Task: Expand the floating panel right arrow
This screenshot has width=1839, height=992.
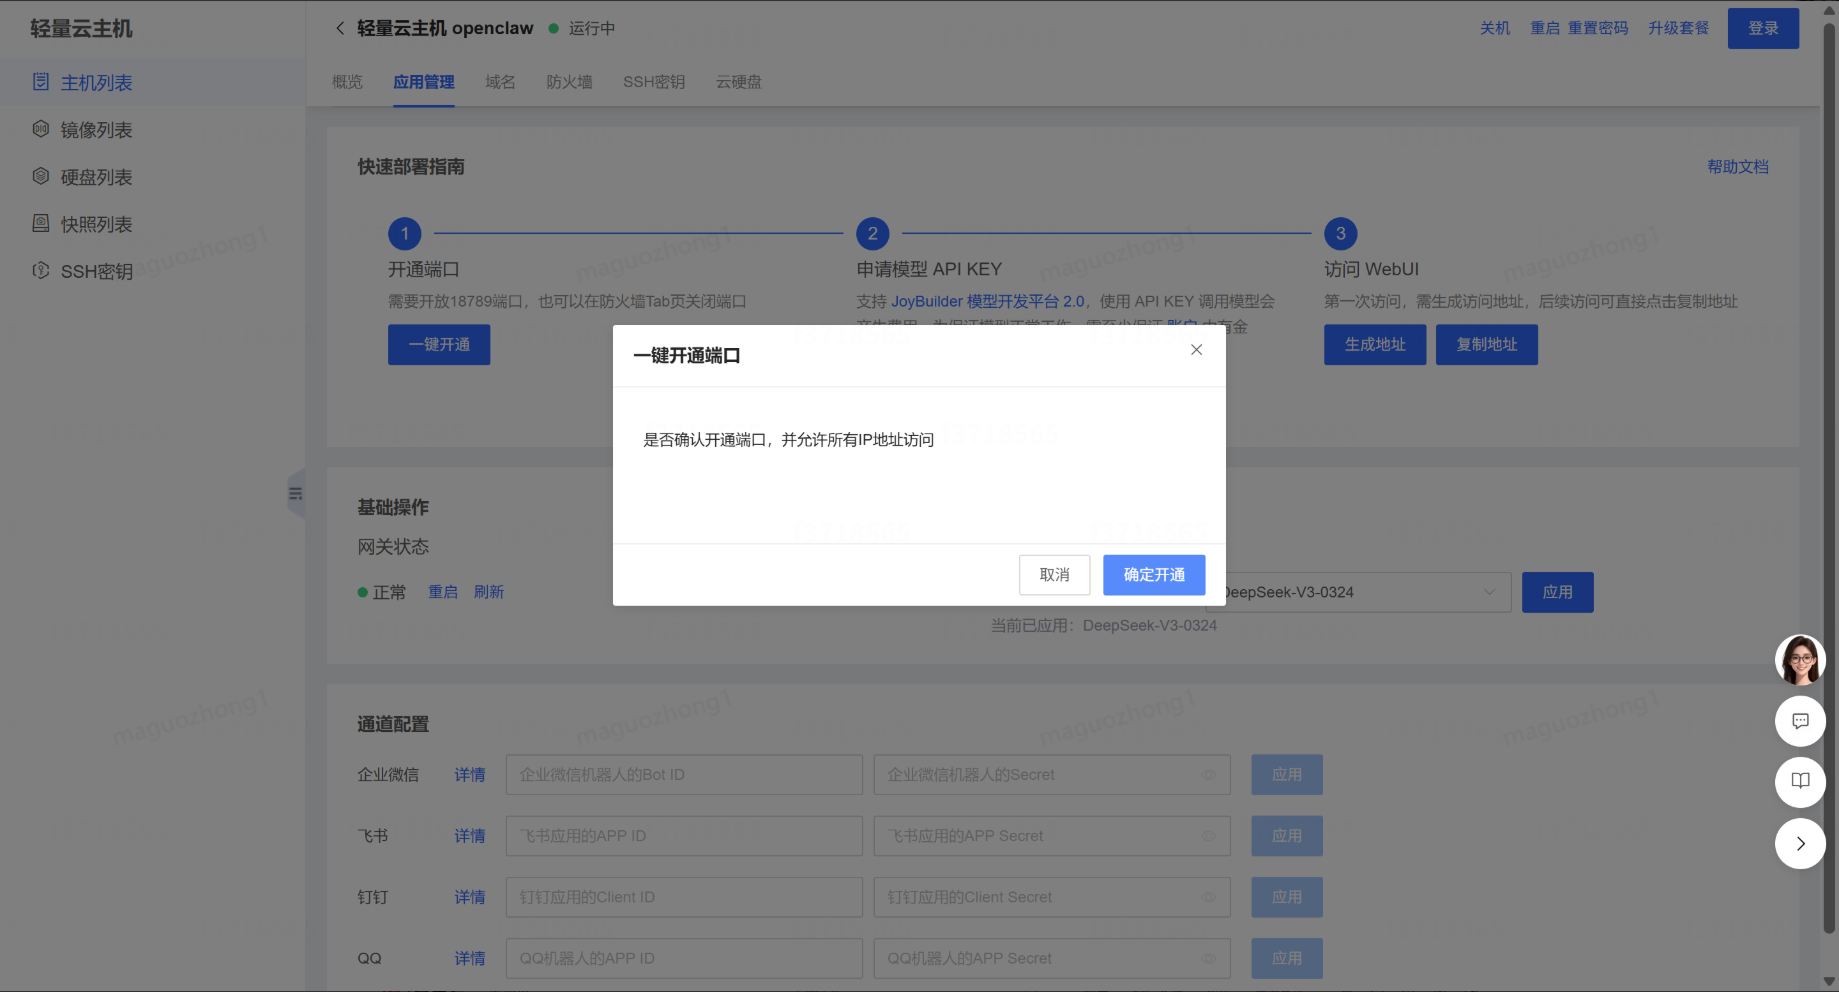Action: [x=1800, y=844]
